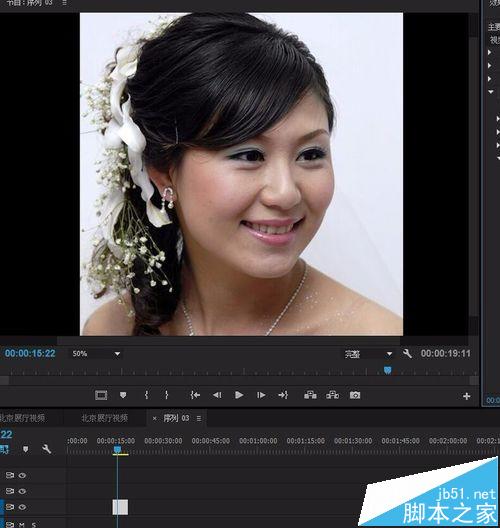Click timeline ruler at 00:01:15:00
Viewport: 500px width, 528px height.
(306, 441)
